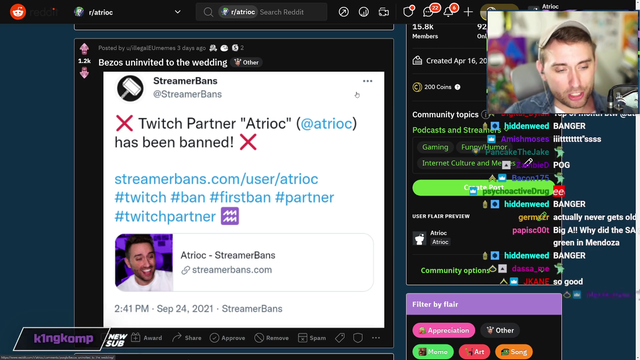640x360 pixels.
Task: Downvote the Bezos uninvited post
Action: click(x=84, y=73)
